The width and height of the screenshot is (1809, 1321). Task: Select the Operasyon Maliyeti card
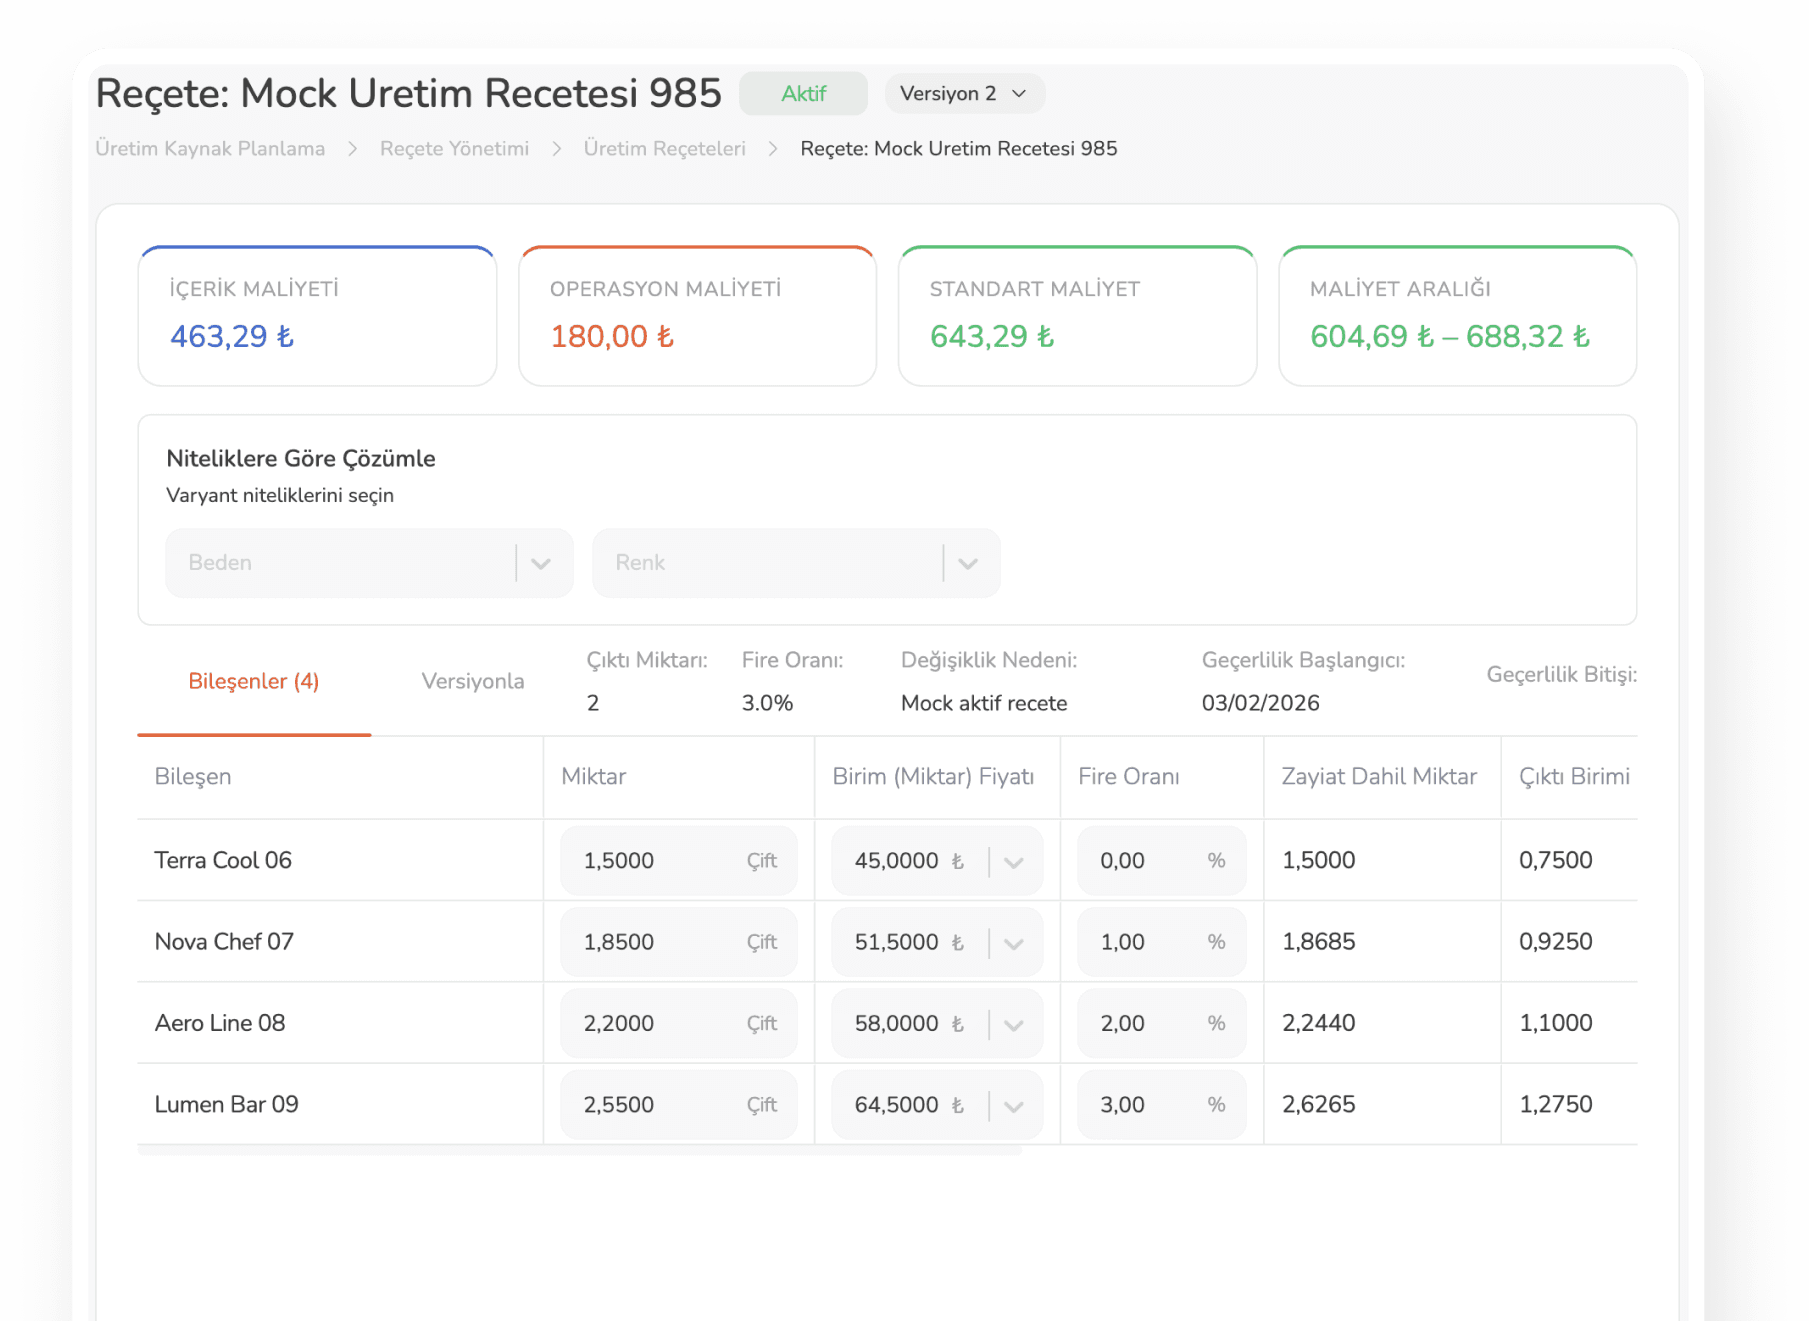pyautogui.click(x=698, y=316)
